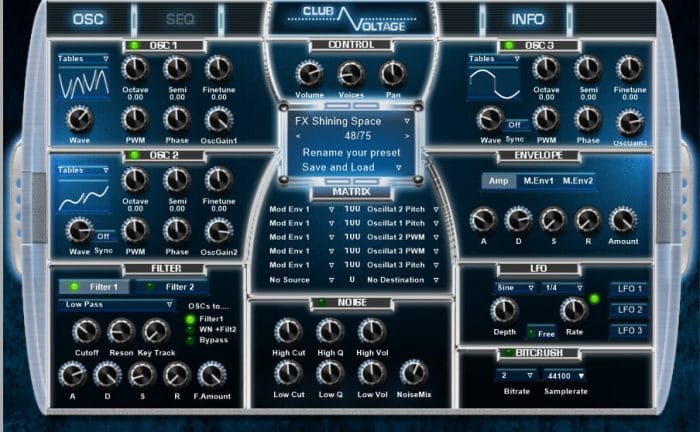700x432 pixels.
Task: Select WN +Filt2 routing option
Action: pyautogui.click(x=191, y=330)
